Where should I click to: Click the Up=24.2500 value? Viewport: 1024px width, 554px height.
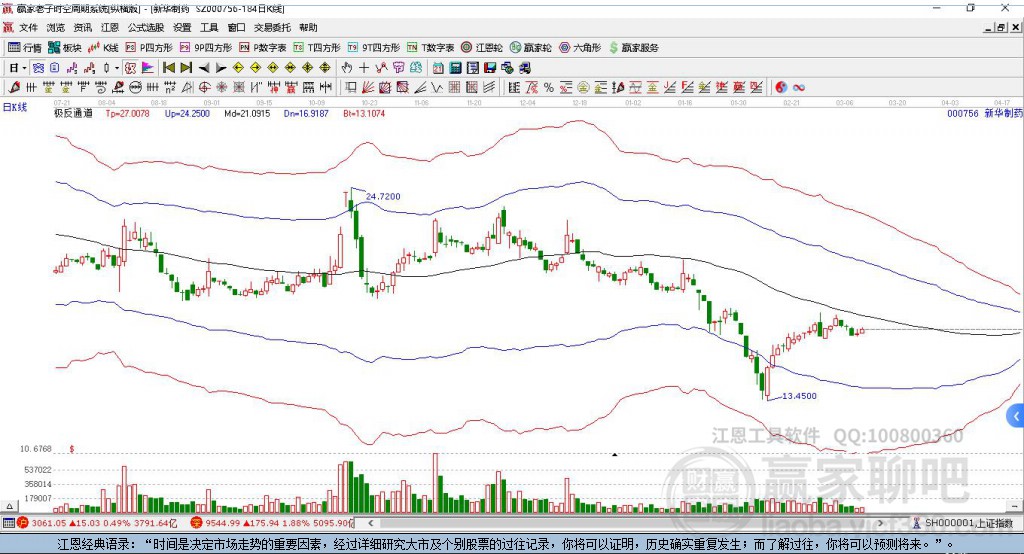[x=187, y=113]
